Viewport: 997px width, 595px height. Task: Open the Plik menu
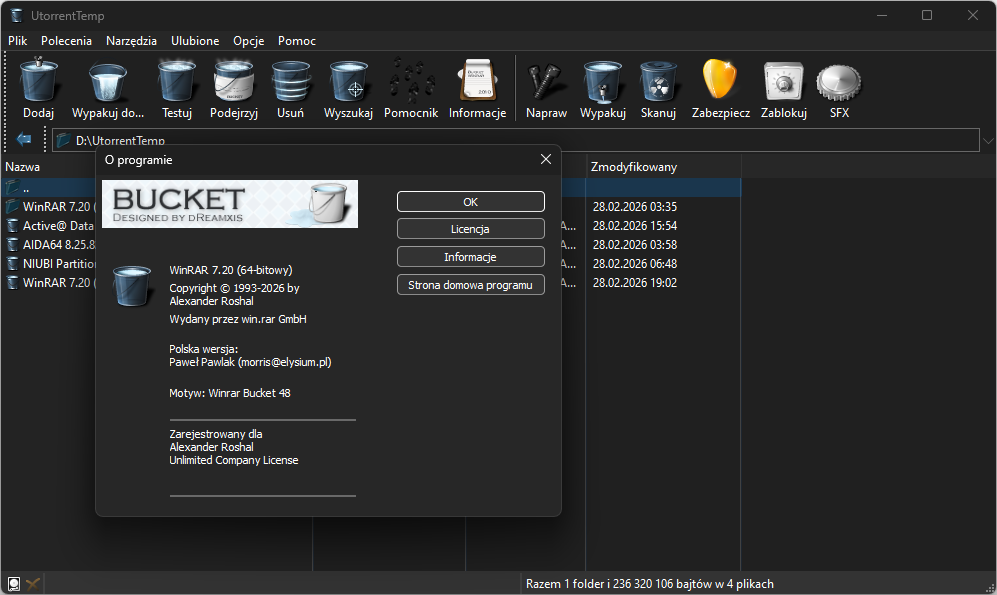pyautogui.click(x=17, y=41)
